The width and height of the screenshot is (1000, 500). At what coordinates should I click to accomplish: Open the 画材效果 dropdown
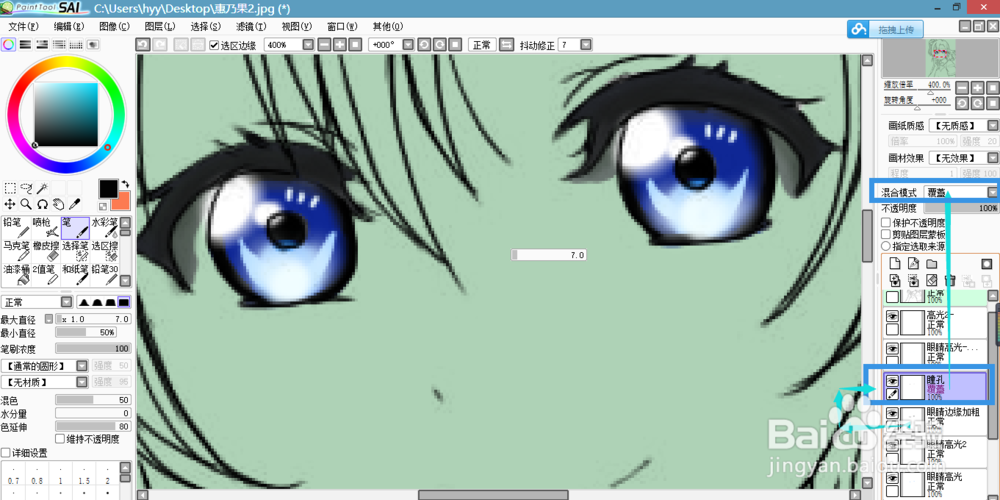pos(993,157)
